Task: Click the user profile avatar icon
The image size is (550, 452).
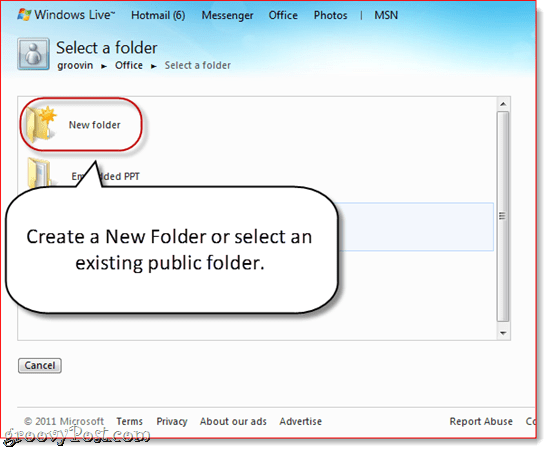Action: (33, 54)
